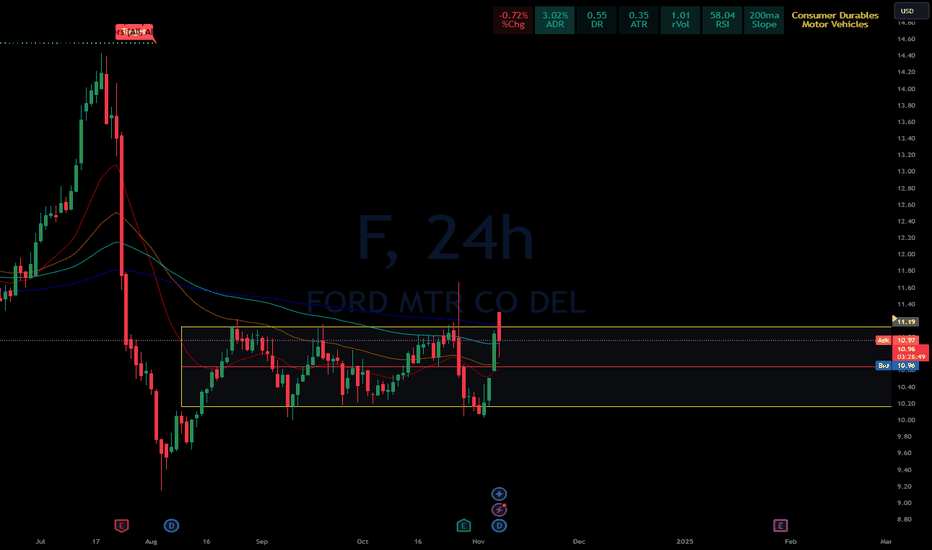Click the 2025 label on the time axis
932x550 pixels.
pos(685,542)
